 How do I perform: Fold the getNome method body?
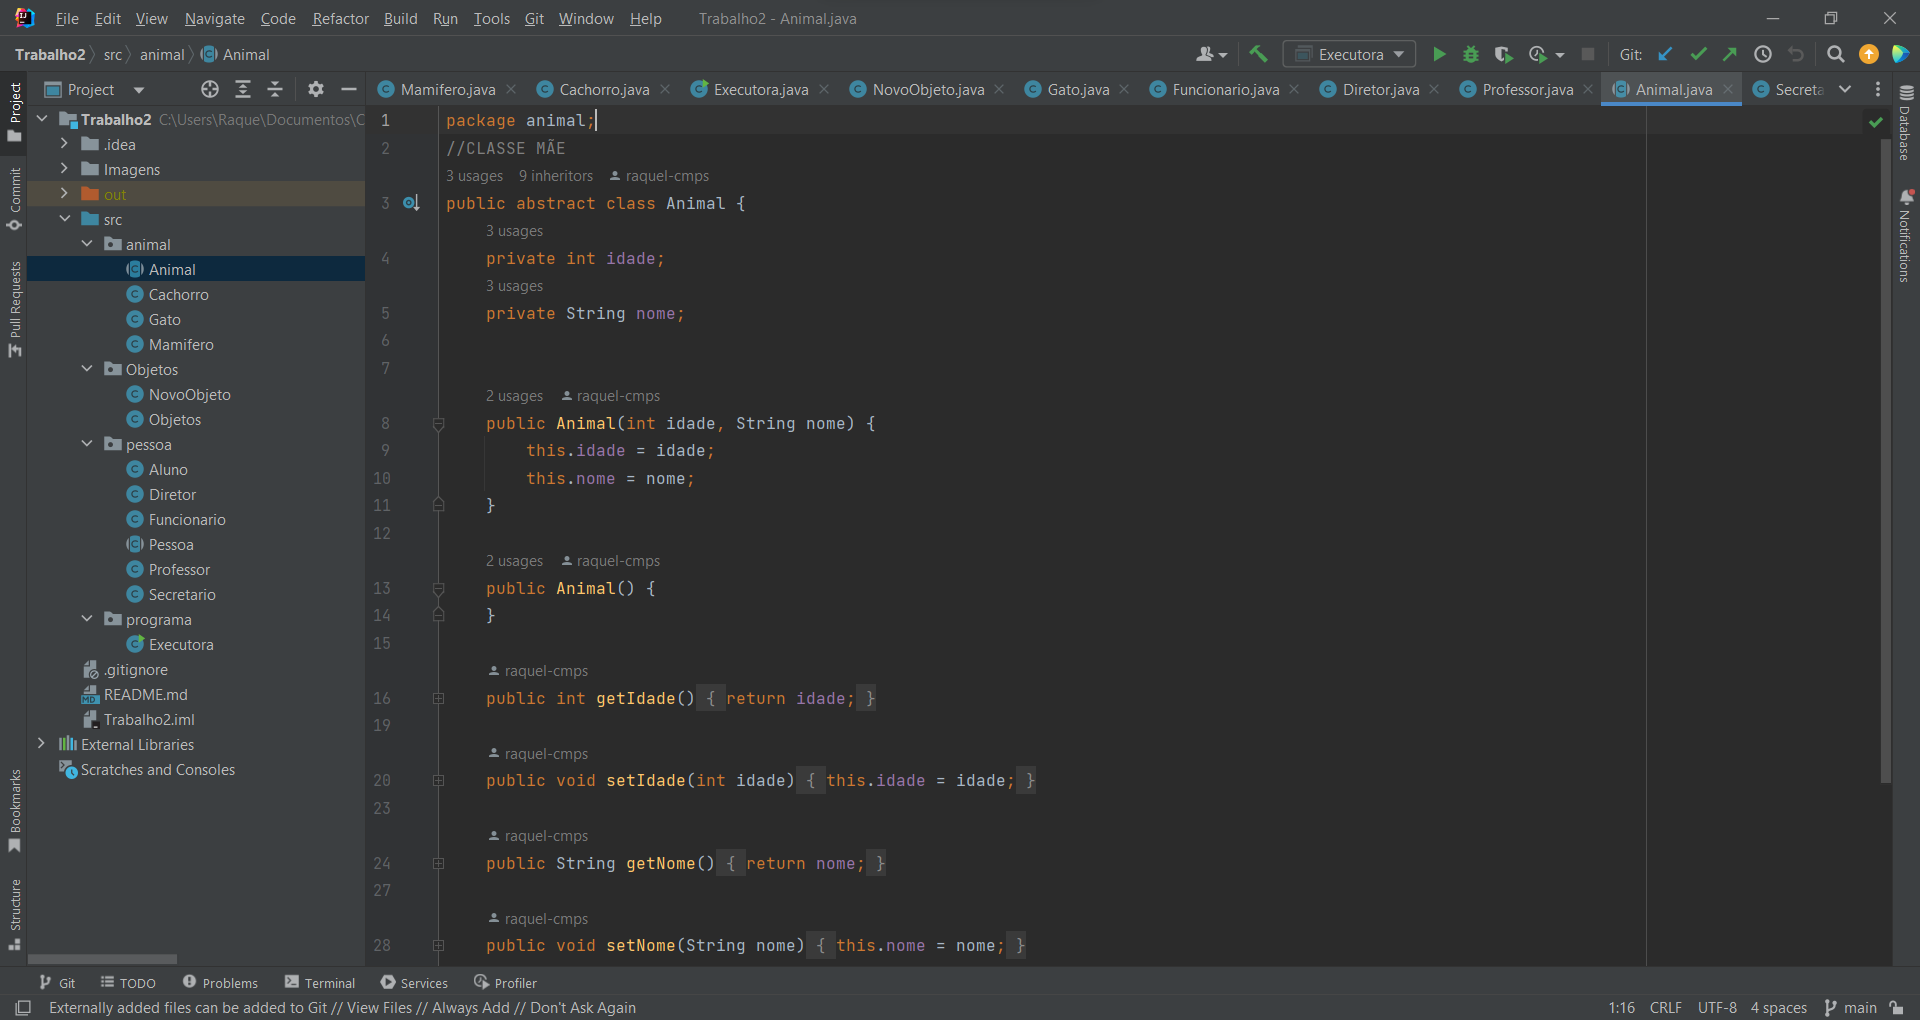pos(438,863)
